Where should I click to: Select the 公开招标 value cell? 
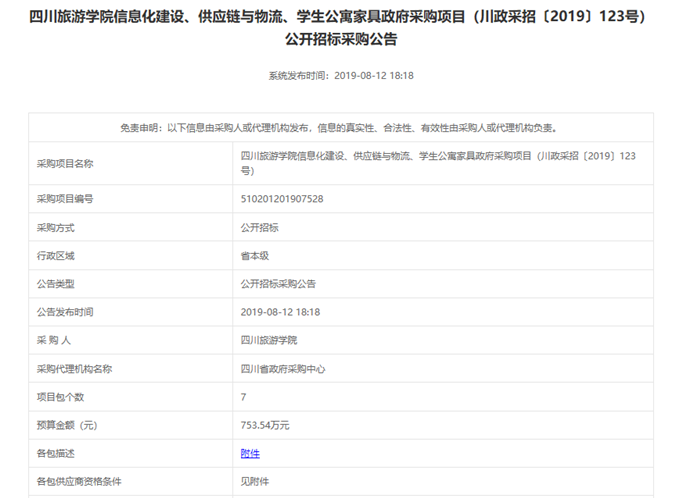(x=443, y=227)
